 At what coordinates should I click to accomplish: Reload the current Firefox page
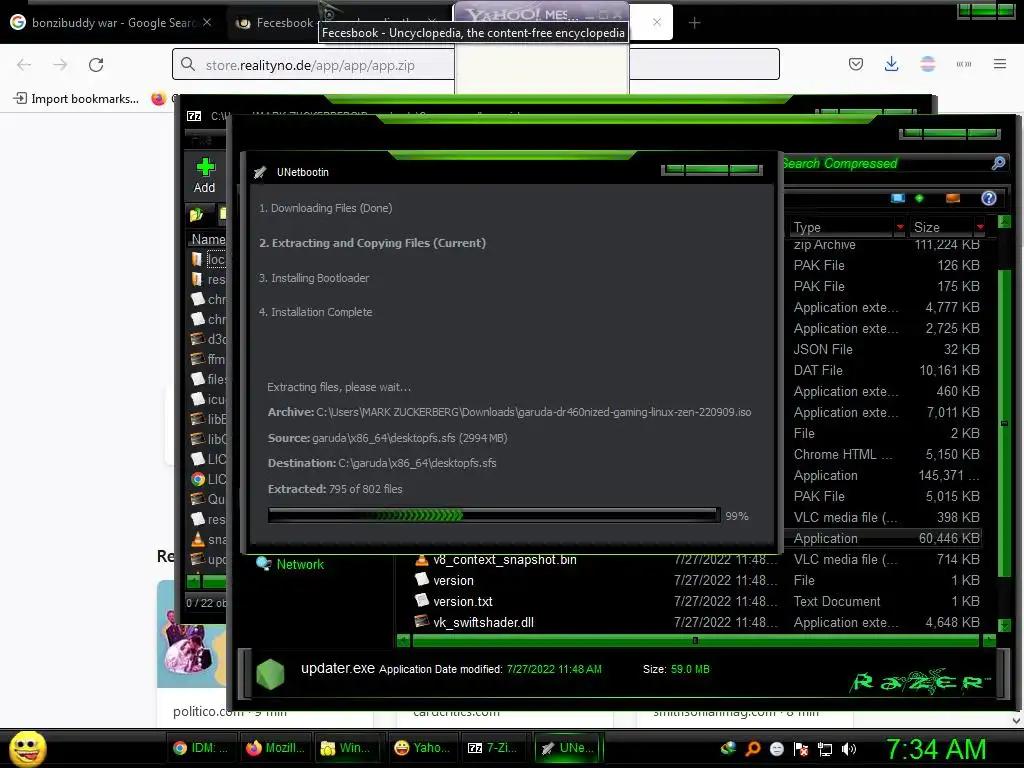tap(96, 65)
